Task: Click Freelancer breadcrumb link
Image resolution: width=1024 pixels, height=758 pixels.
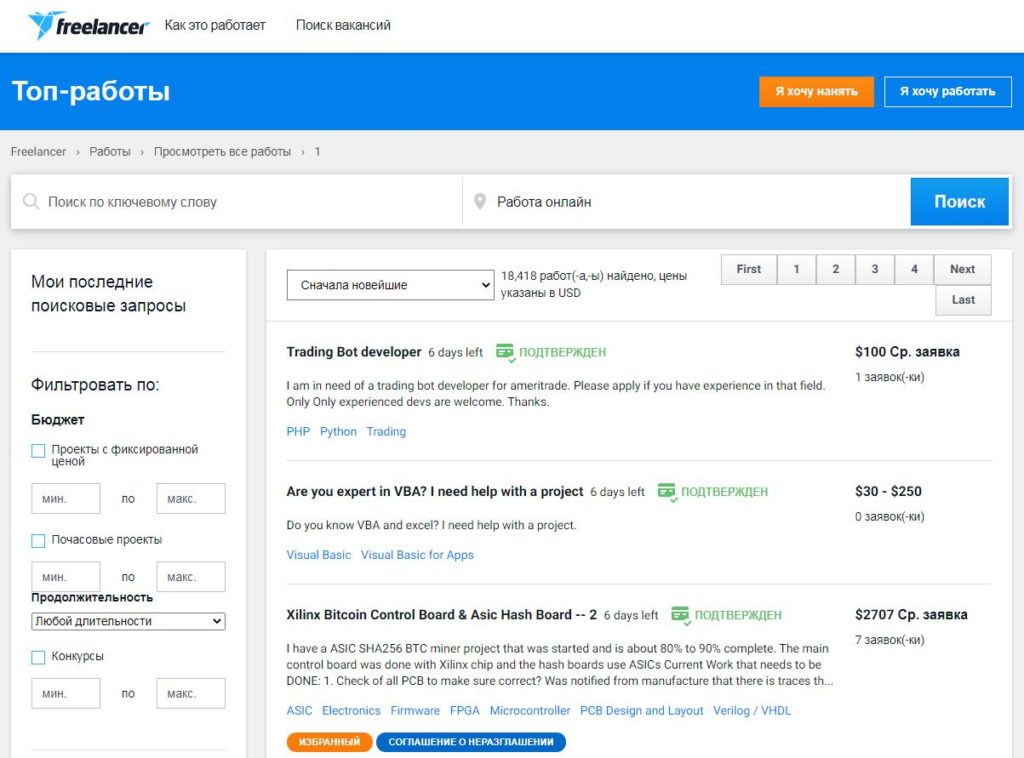Action: coord(38,152)
